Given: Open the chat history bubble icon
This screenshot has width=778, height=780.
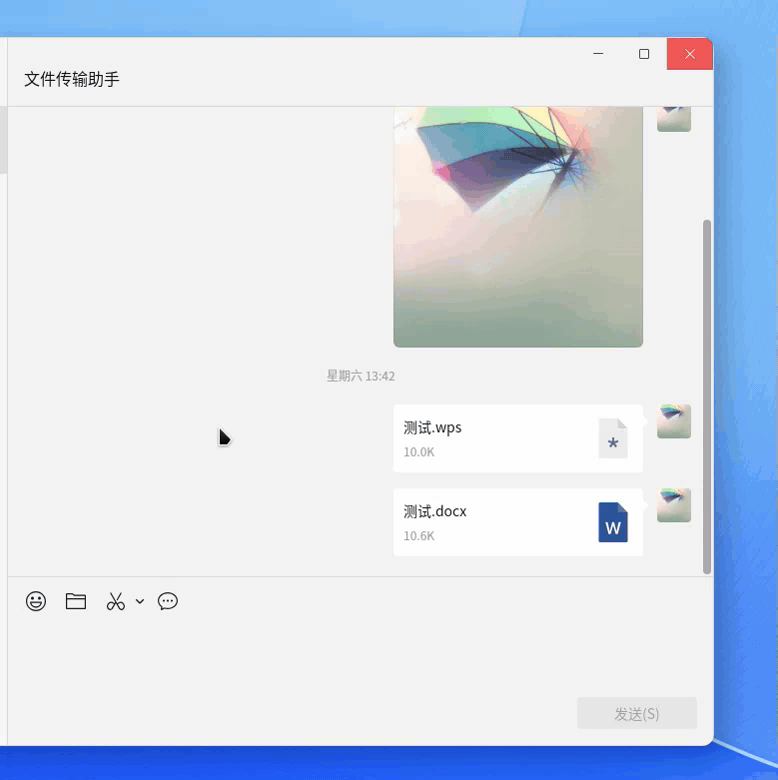Looking at the screenshot, I should point(168,601).
